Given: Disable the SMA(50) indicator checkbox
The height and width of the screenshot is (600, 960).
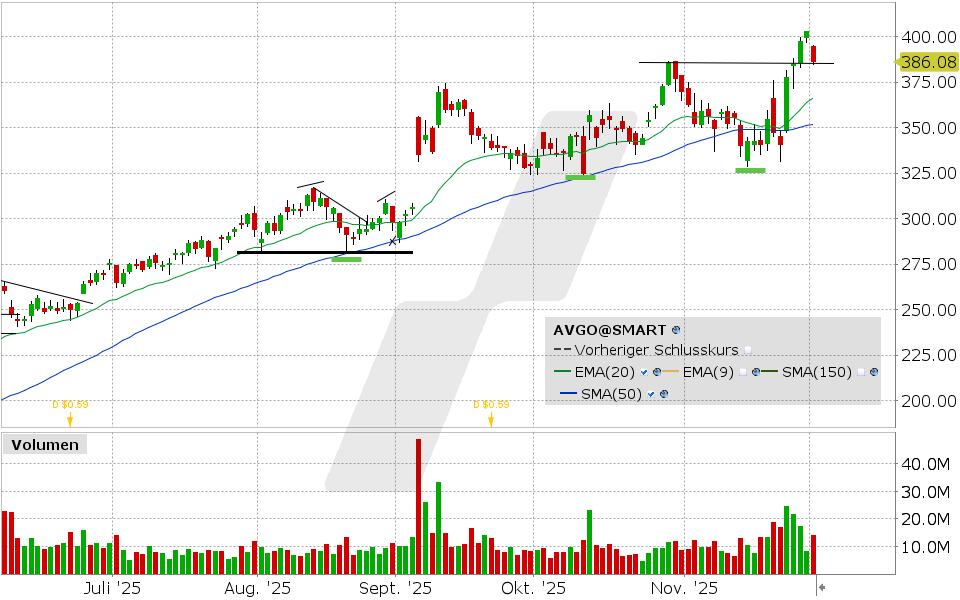Looking at the screenshot, I should tap(649, 393).
